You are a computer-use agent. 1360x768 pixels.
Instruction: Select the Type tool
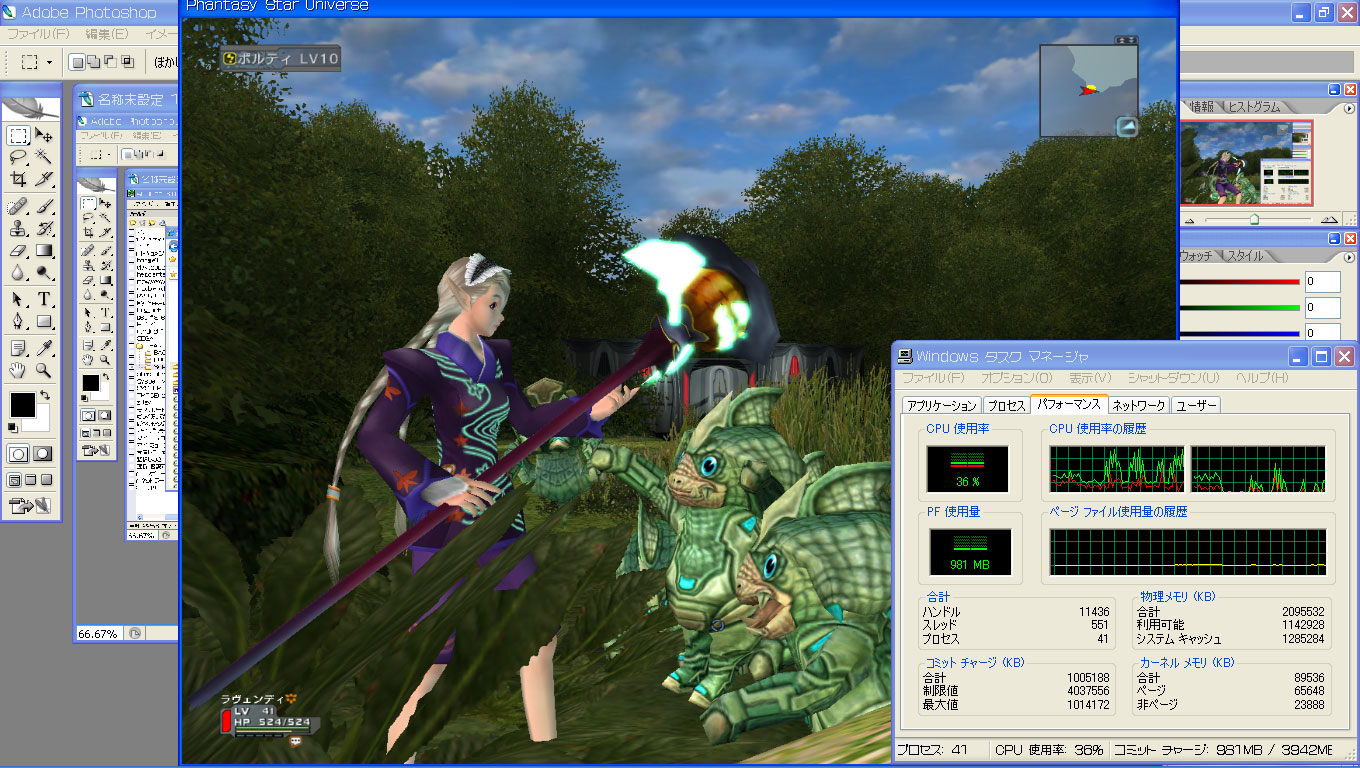44,299
